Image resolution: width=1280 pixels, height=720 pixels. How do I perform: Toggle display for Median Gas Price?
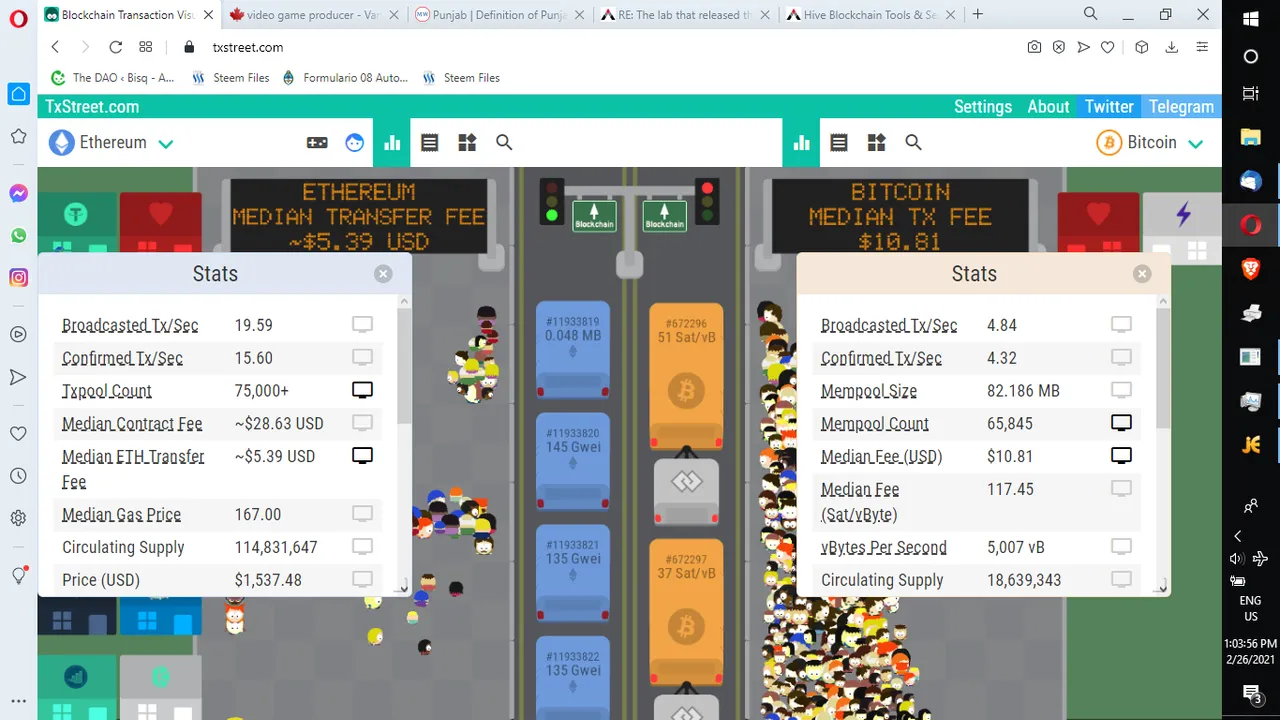click(x=362, y=514)
